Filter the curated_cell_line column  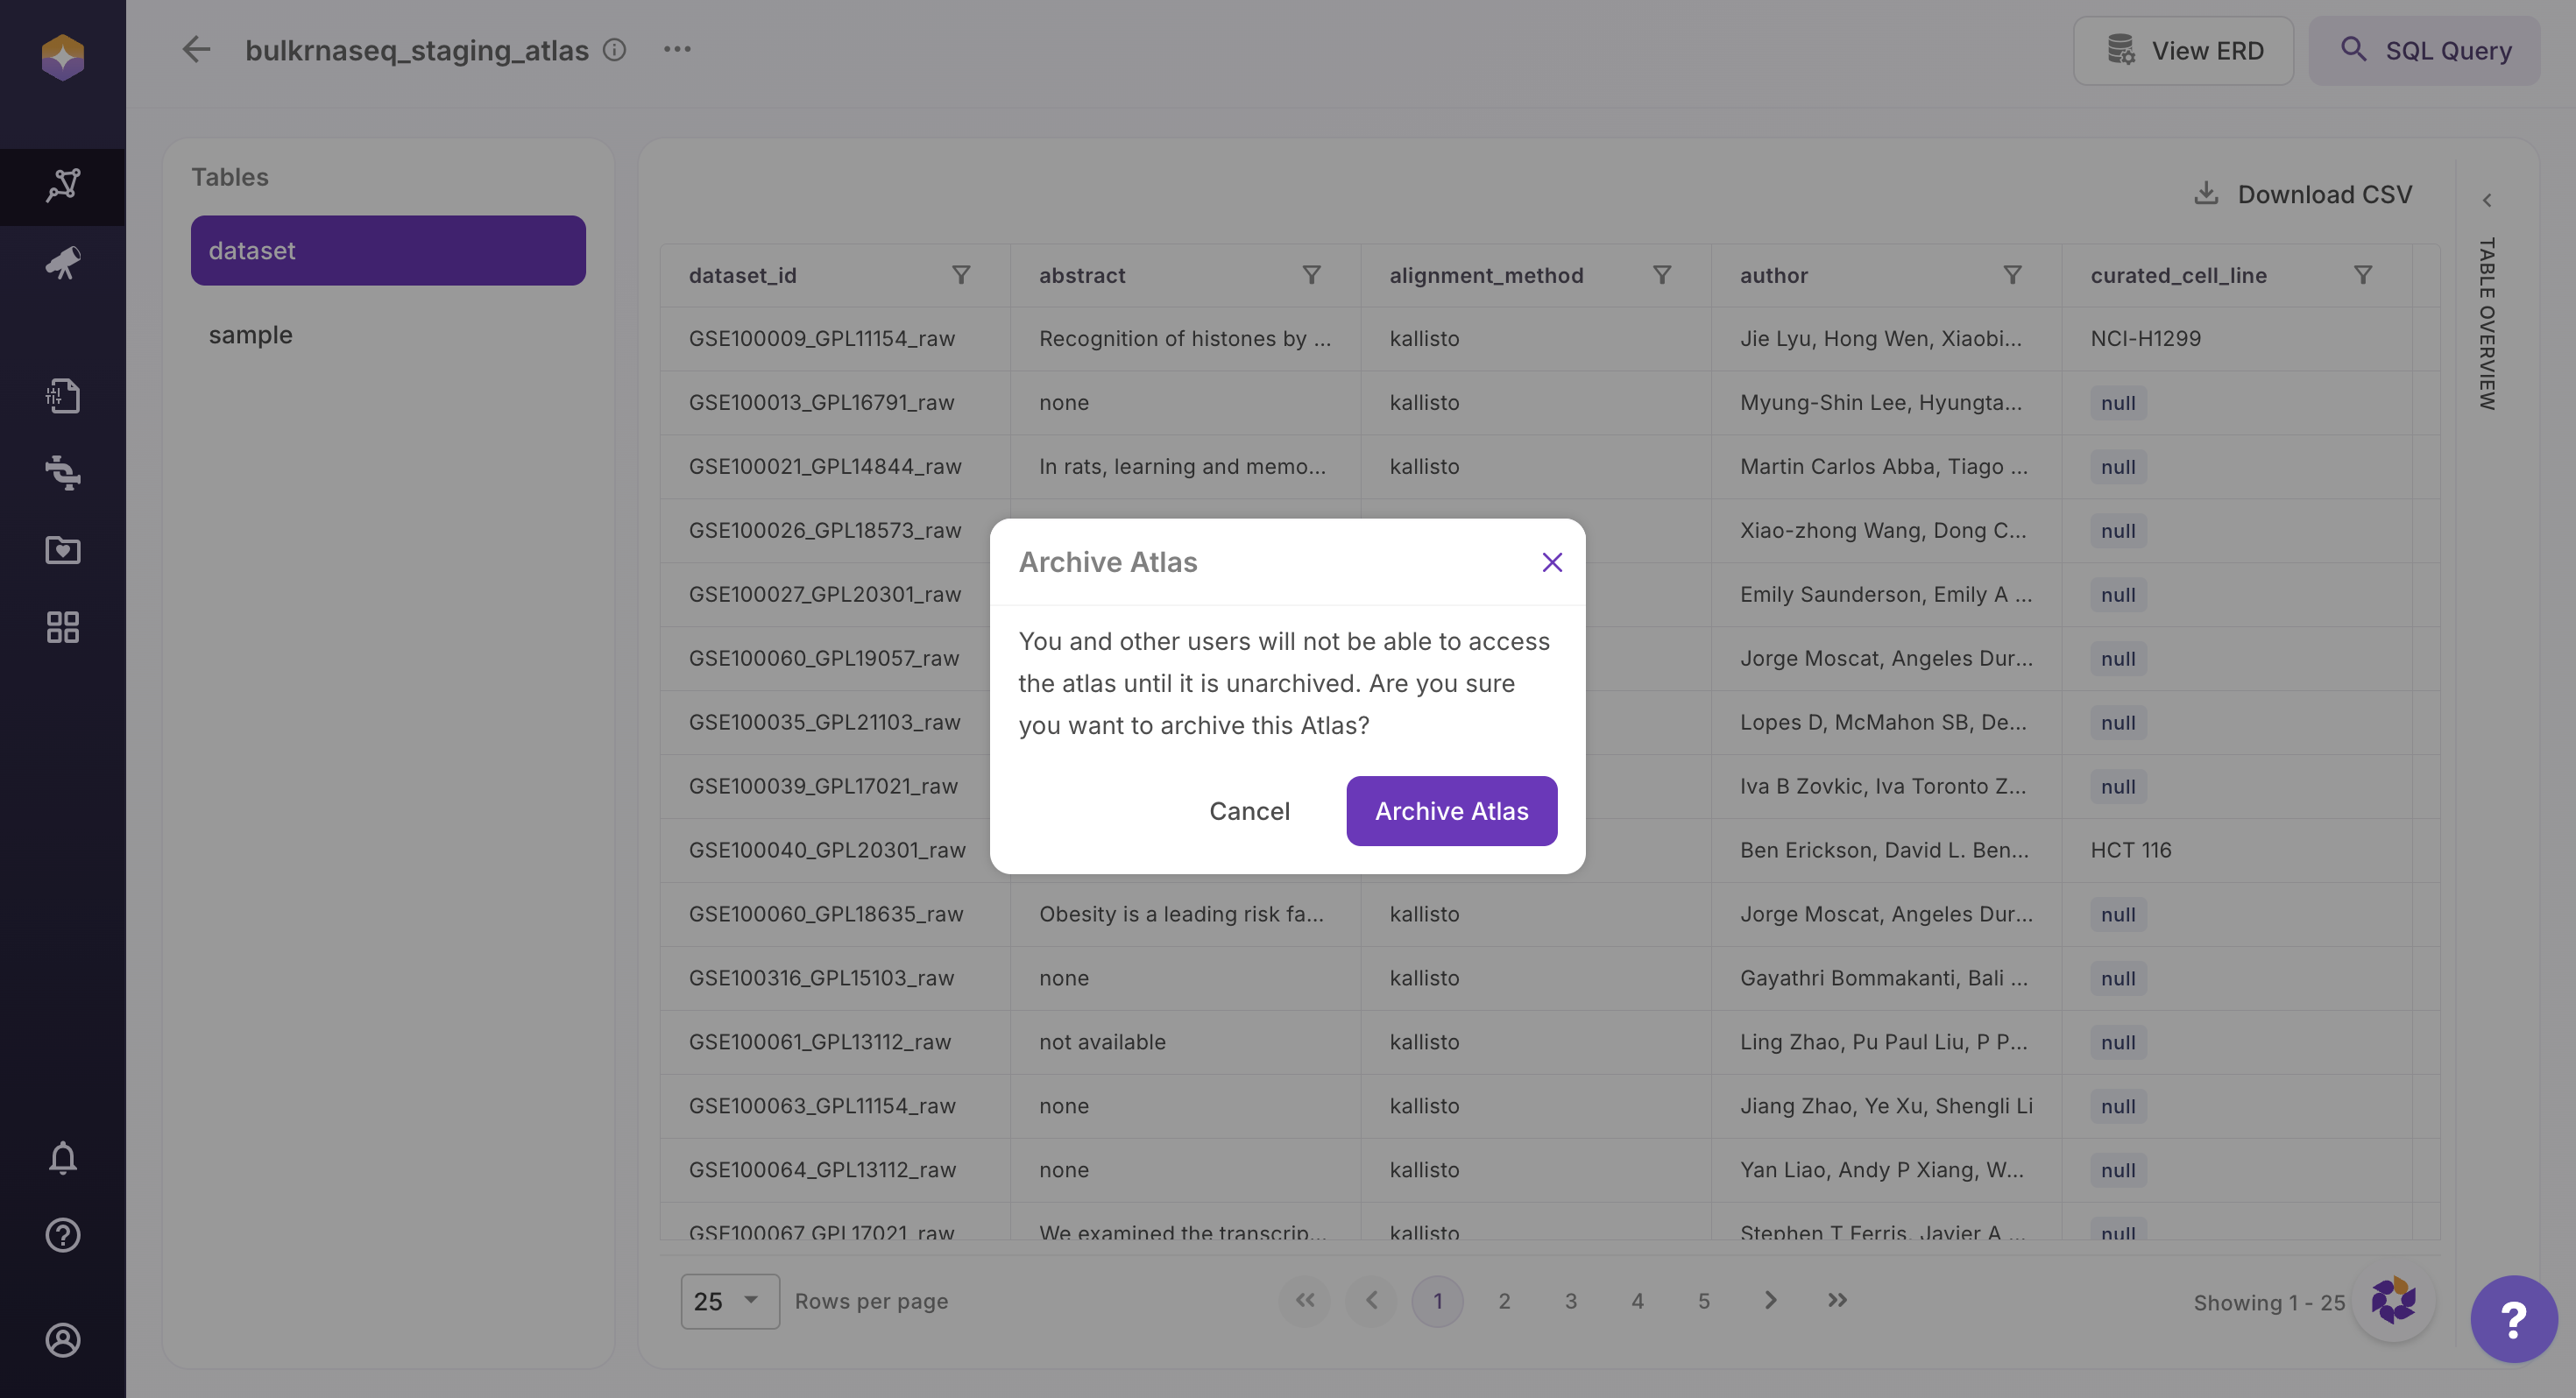(2362, 275)
